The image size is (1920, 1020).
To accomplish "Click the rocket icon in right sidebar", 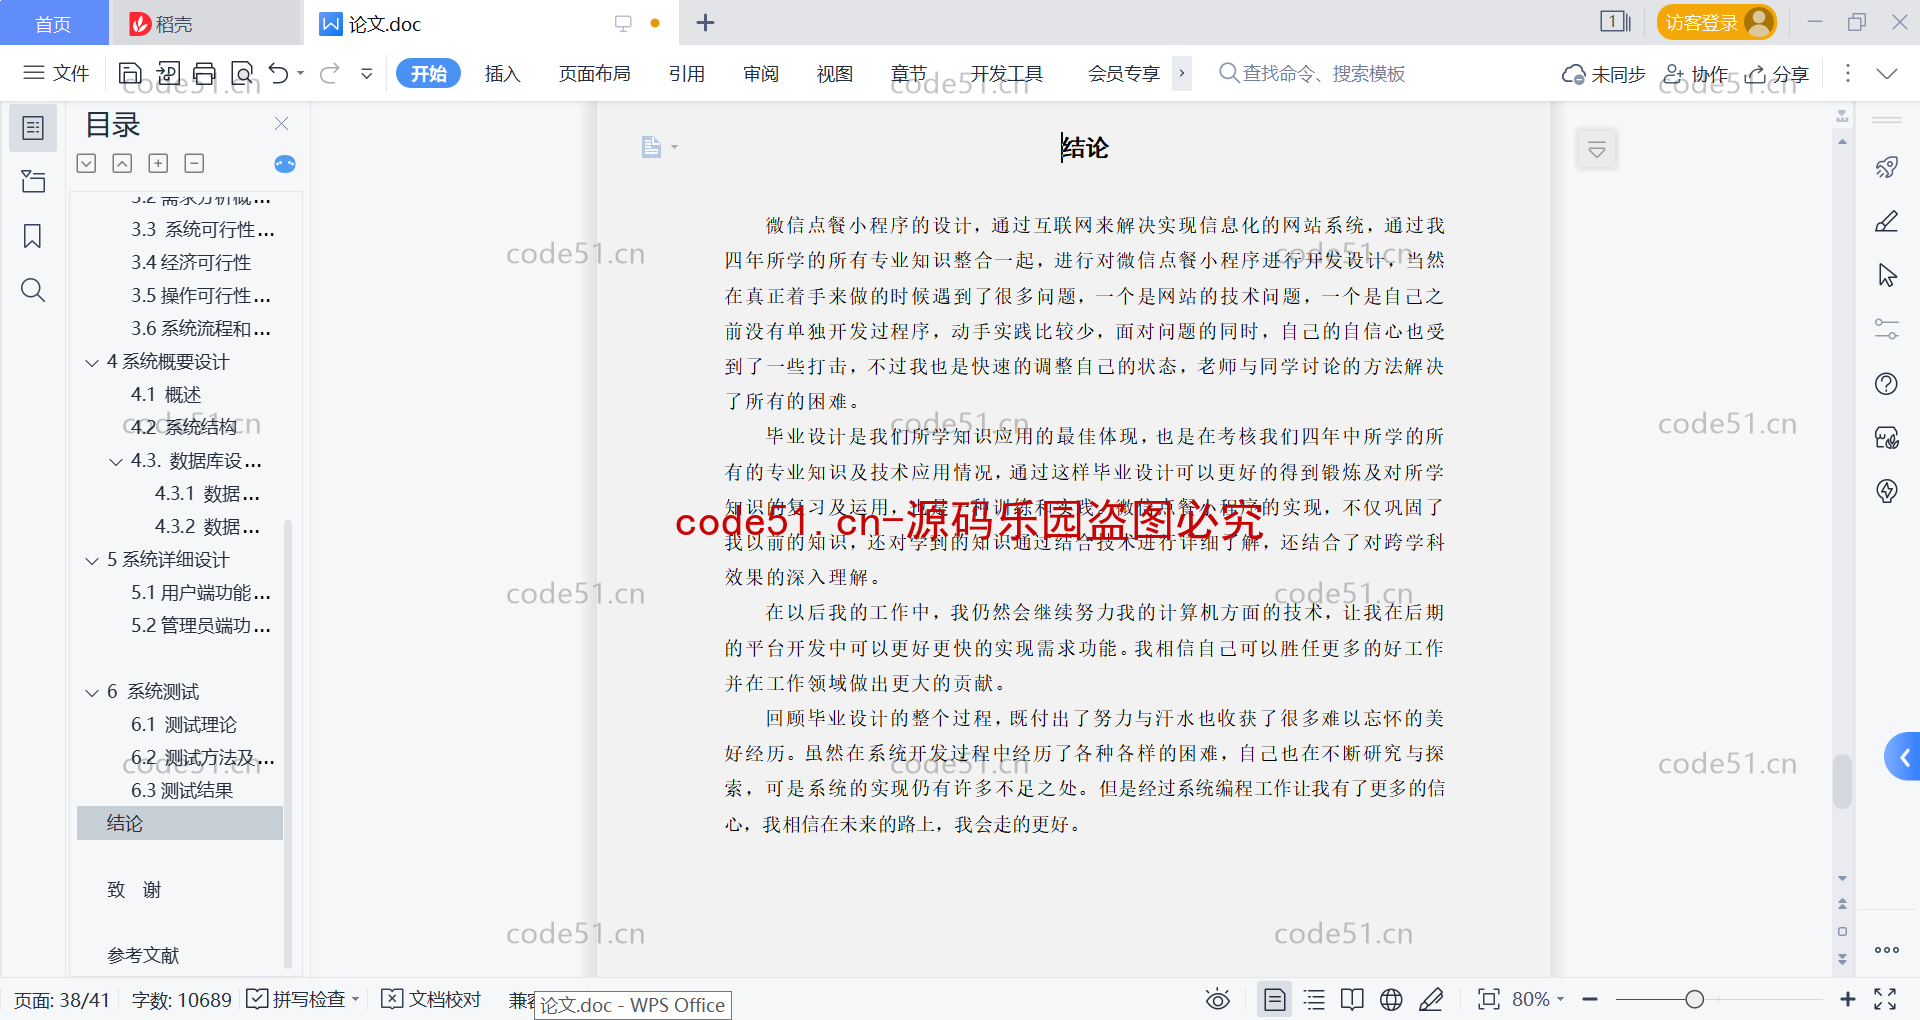I will [1887, 167].
